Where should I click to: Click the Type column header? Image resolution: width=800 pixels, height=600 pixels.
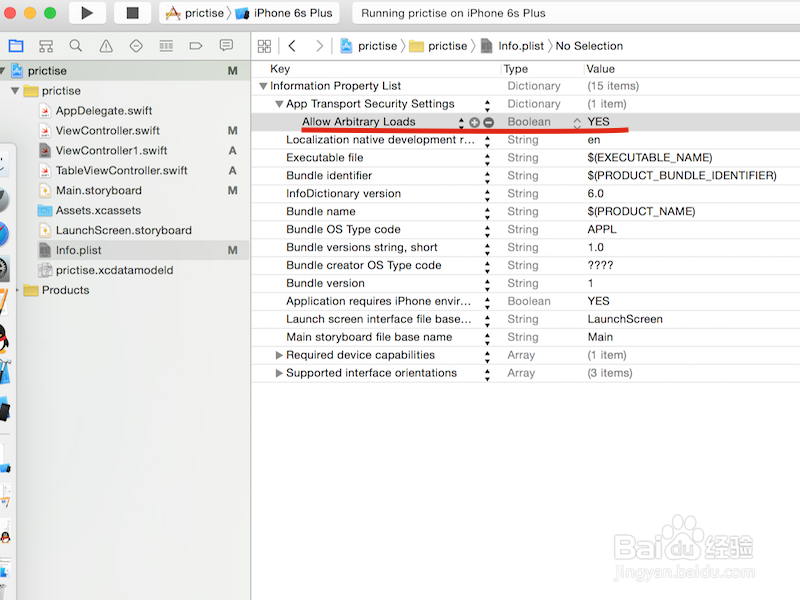point(516,69)
